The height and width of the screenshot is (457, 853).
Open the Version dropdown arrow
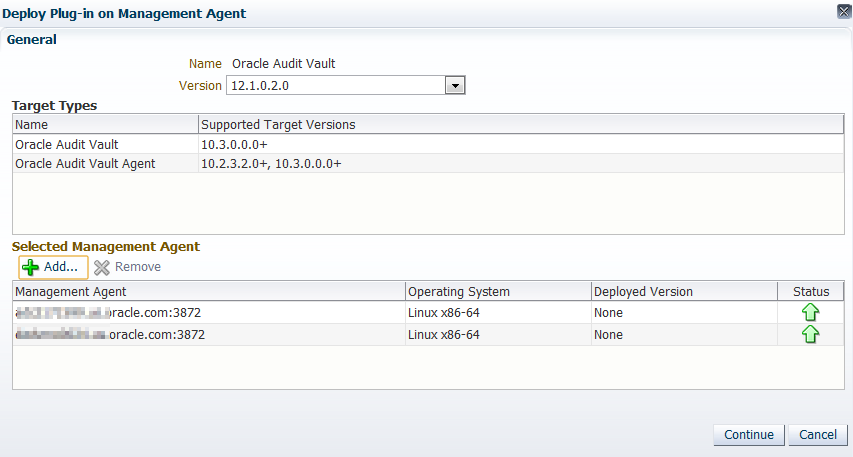(x=455, y=85)
